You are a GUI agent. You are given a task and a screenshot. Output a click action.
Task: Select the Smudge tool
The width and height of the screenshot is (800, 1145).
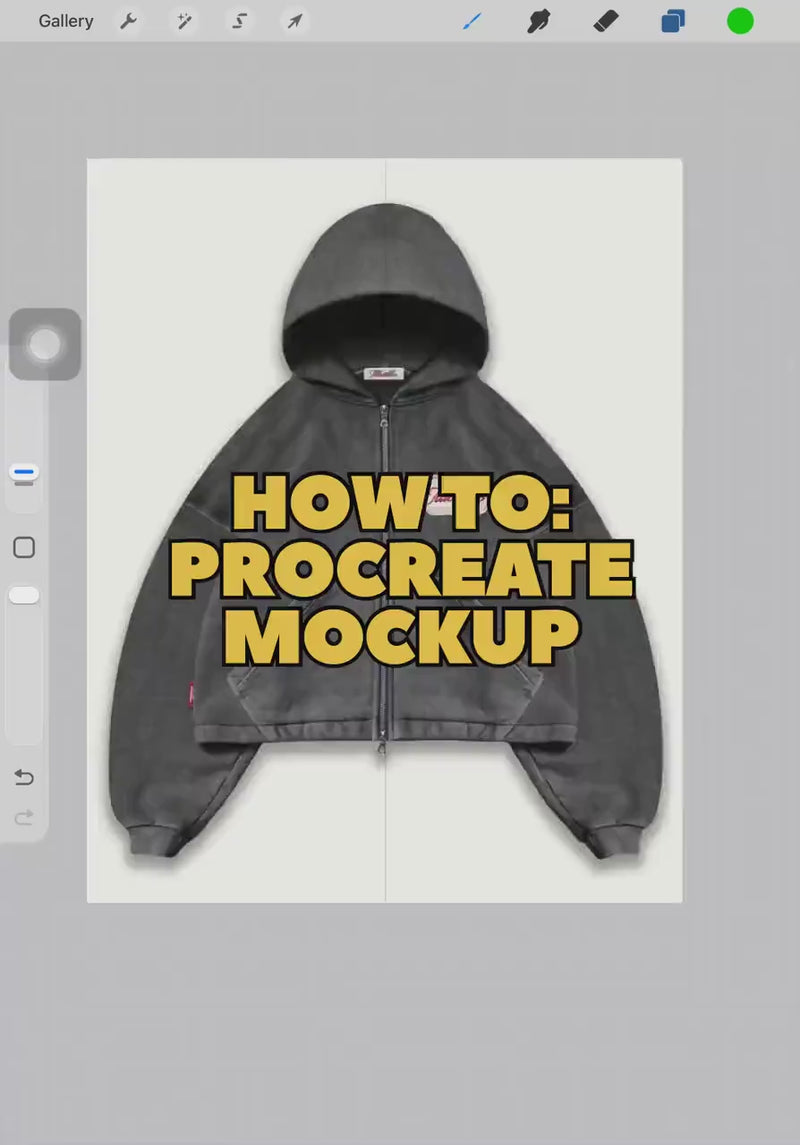[539, 21]
